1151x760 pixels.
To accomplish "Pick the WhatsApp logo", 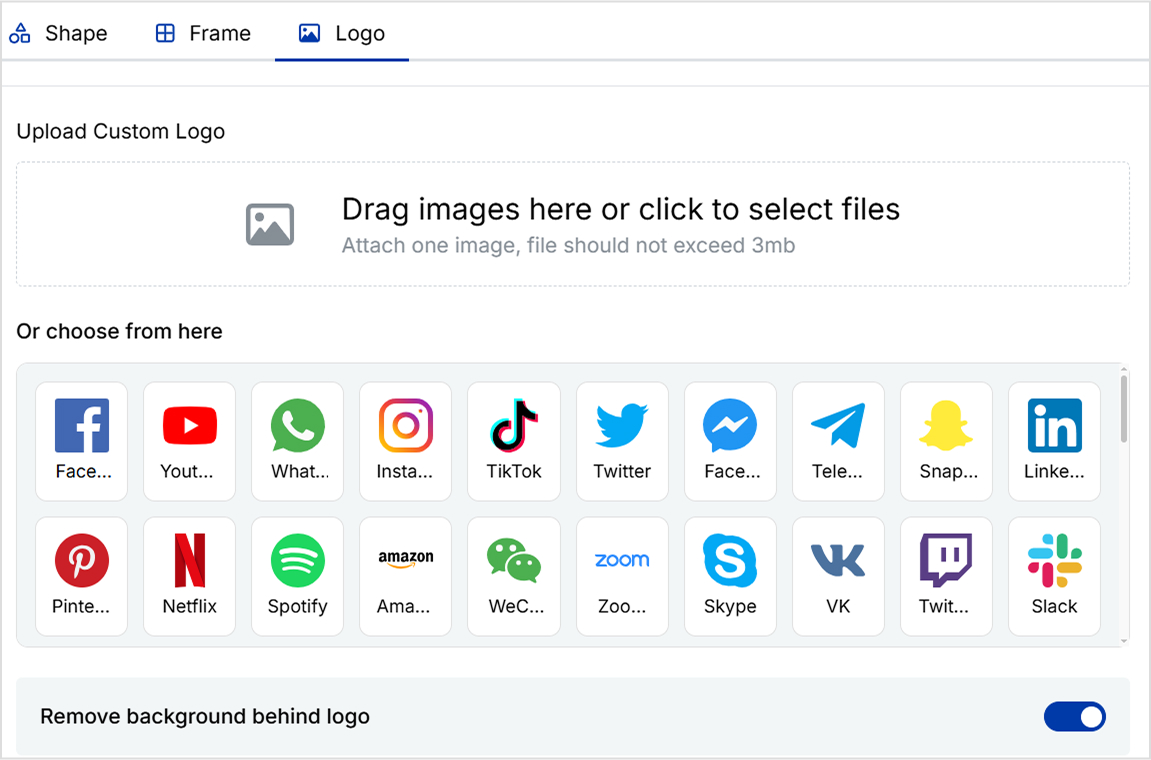I will click(297, 441).
